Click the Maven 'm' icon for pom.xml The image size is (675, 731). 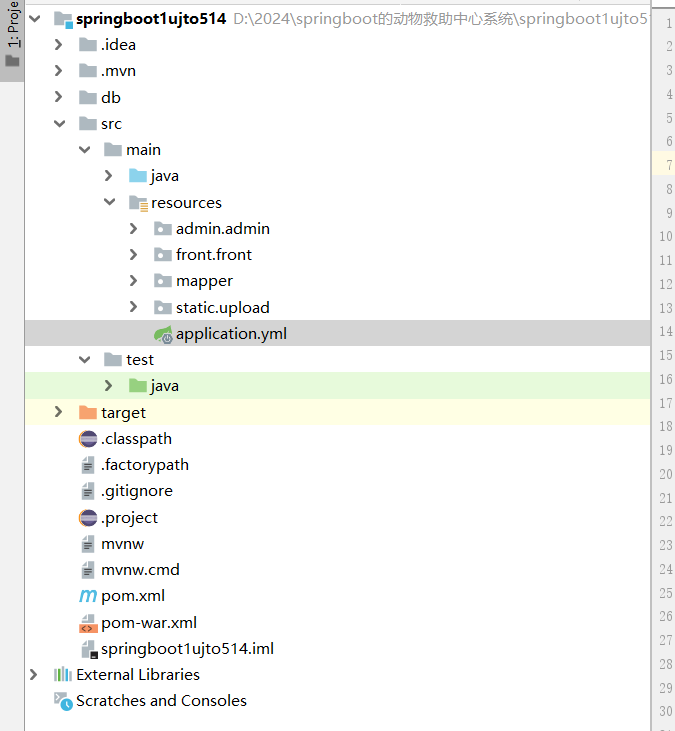[88, 596]
